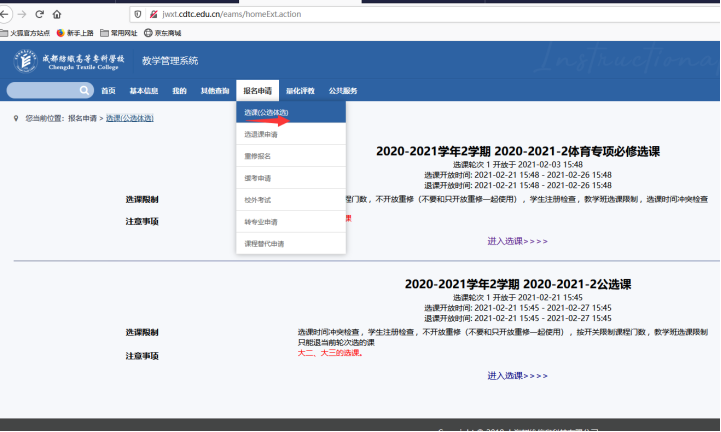Open the 火狐官方站点 bookmark
721x432 pixels.
(26, 33)
